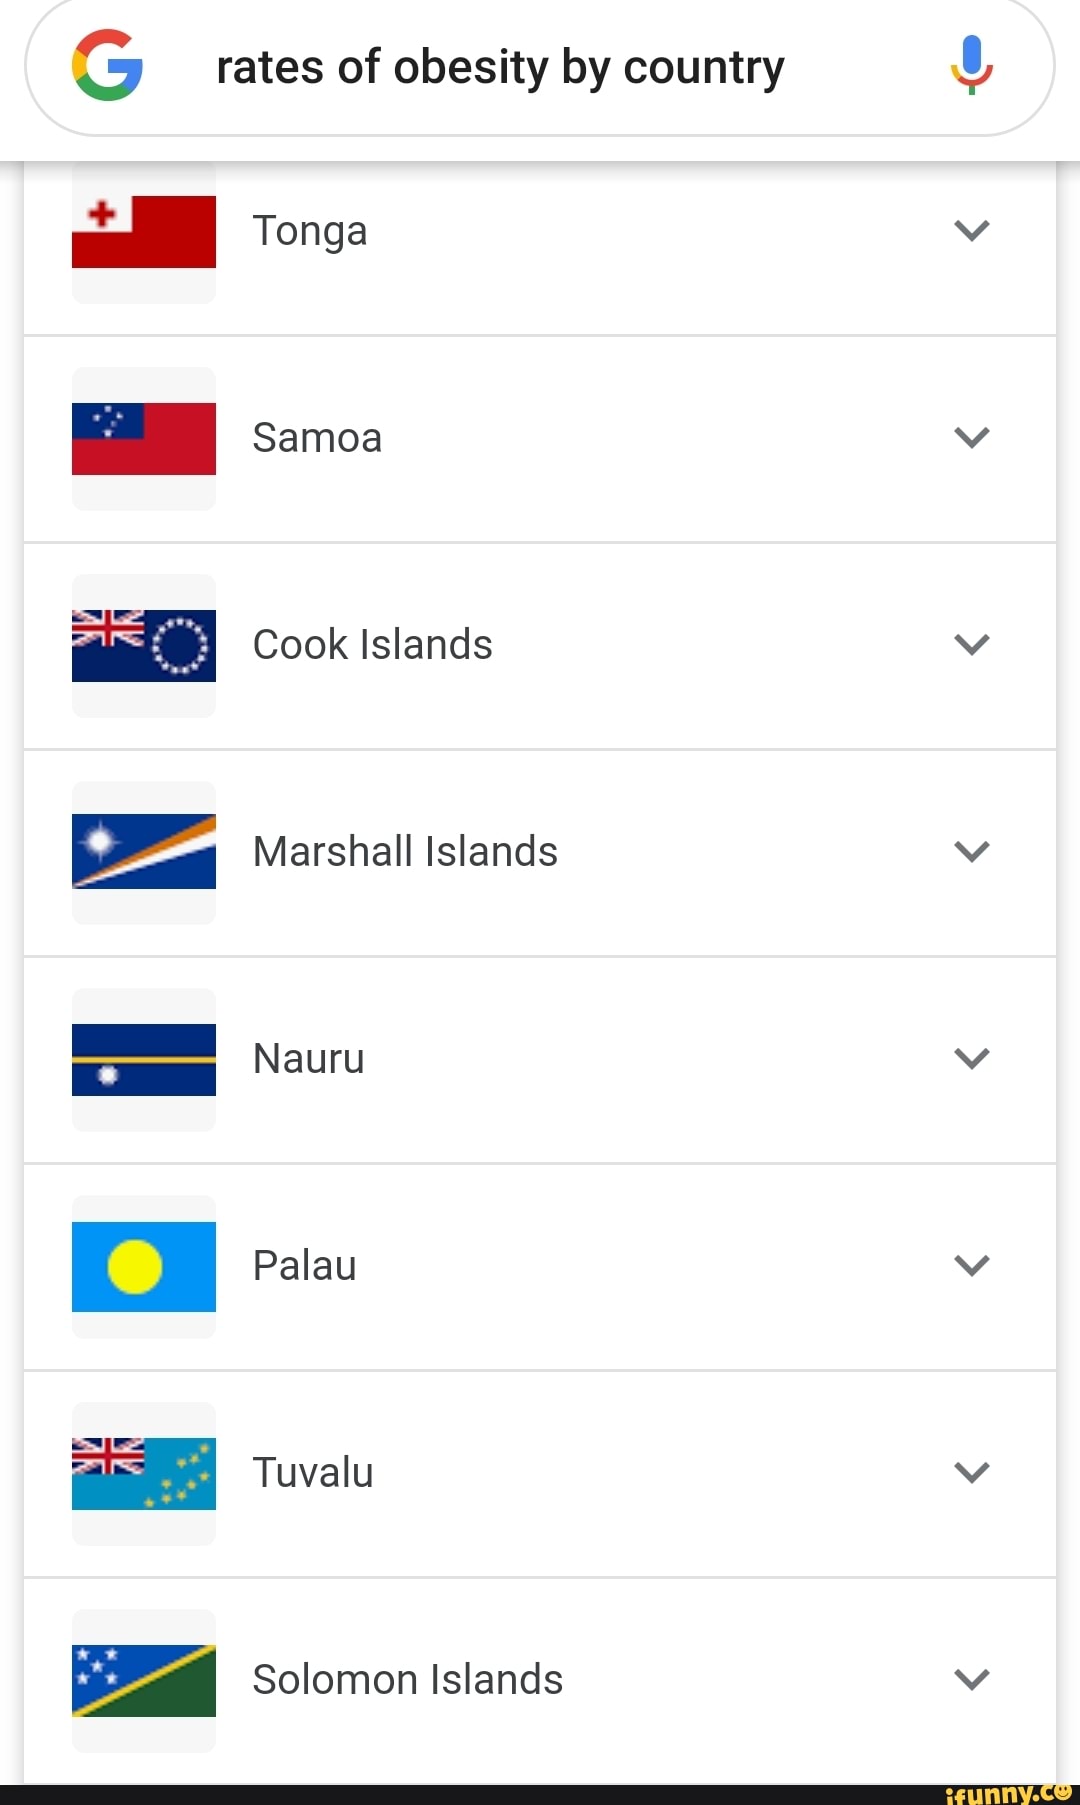The width and height of the screenshot is (1080, 1805).
Task: Click the Tonga flag icon
Action: (143, 230)
